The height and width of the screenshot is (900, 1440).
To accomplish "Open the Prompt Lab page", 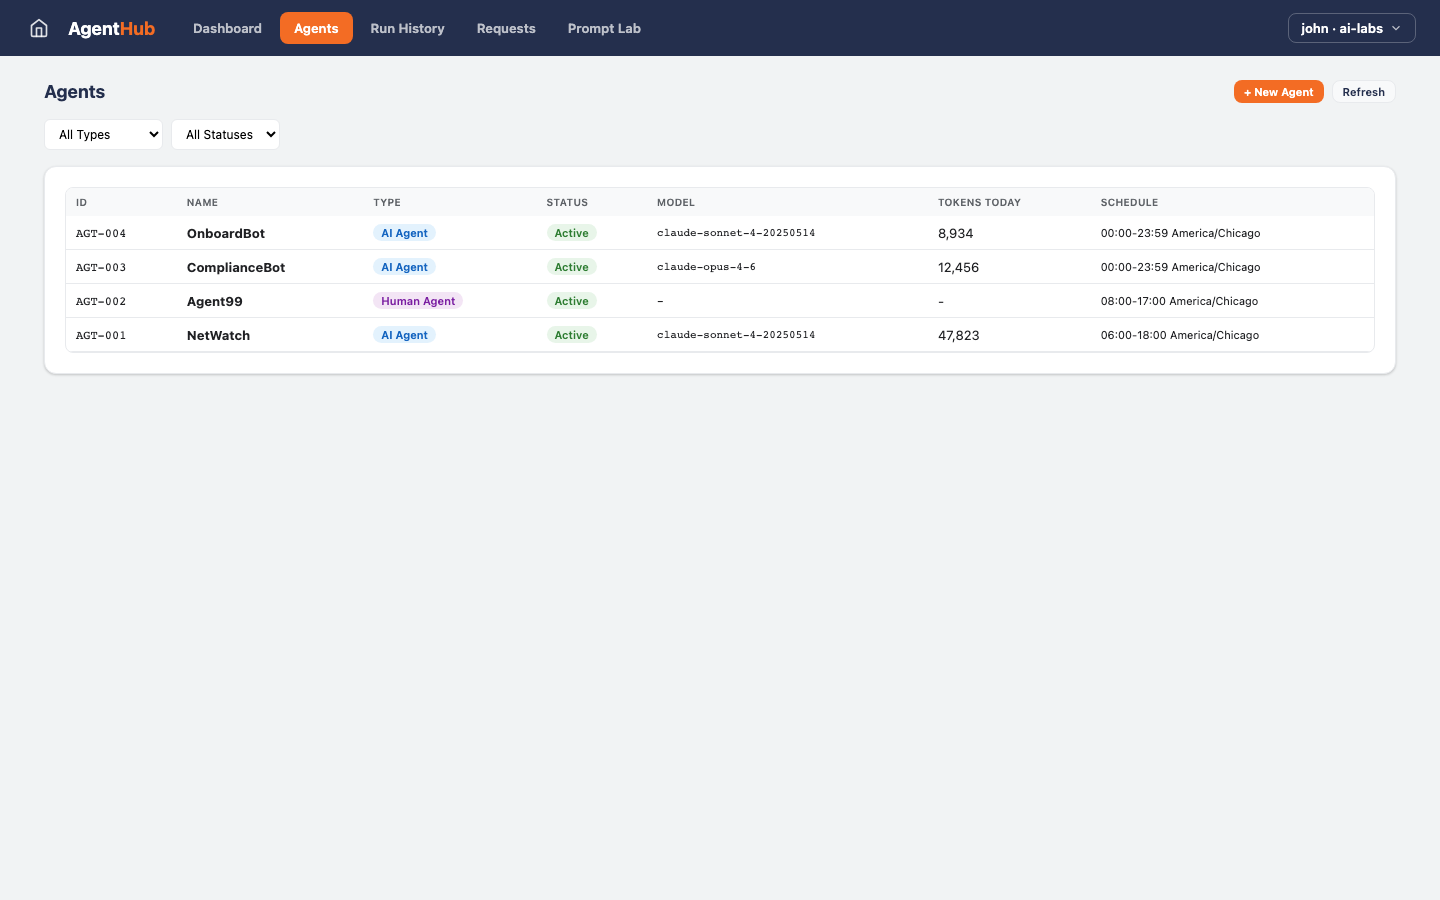I will 604,28.
